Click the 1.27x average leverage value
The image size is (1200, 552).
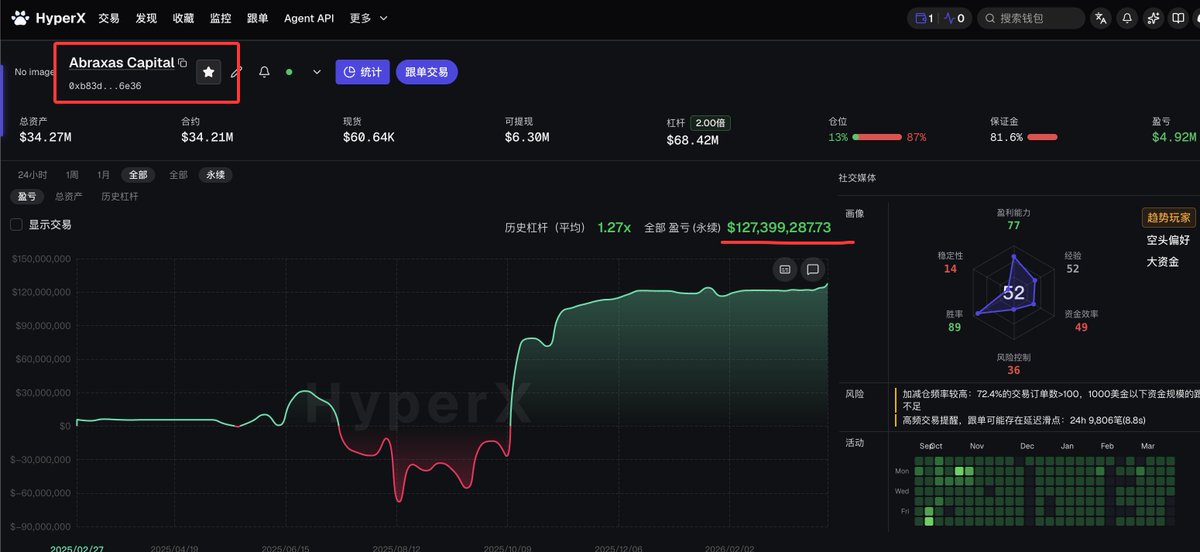pyautogui.click(x=614, y=228)
